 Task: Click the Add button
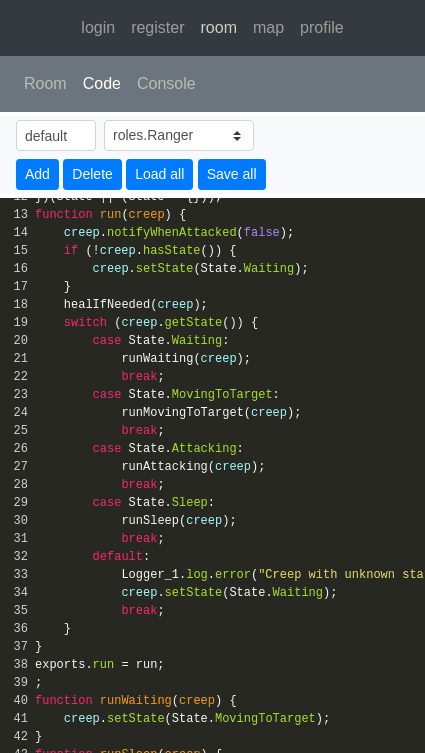[x=37, y=174]
